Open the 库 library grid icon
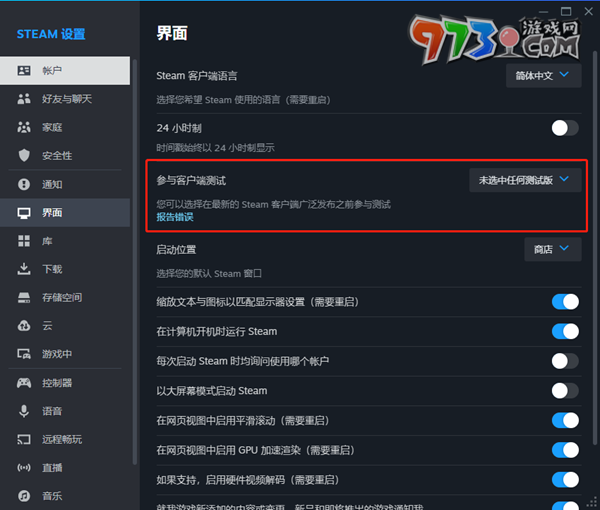The image size is (600, 510). tap(24, 241)
